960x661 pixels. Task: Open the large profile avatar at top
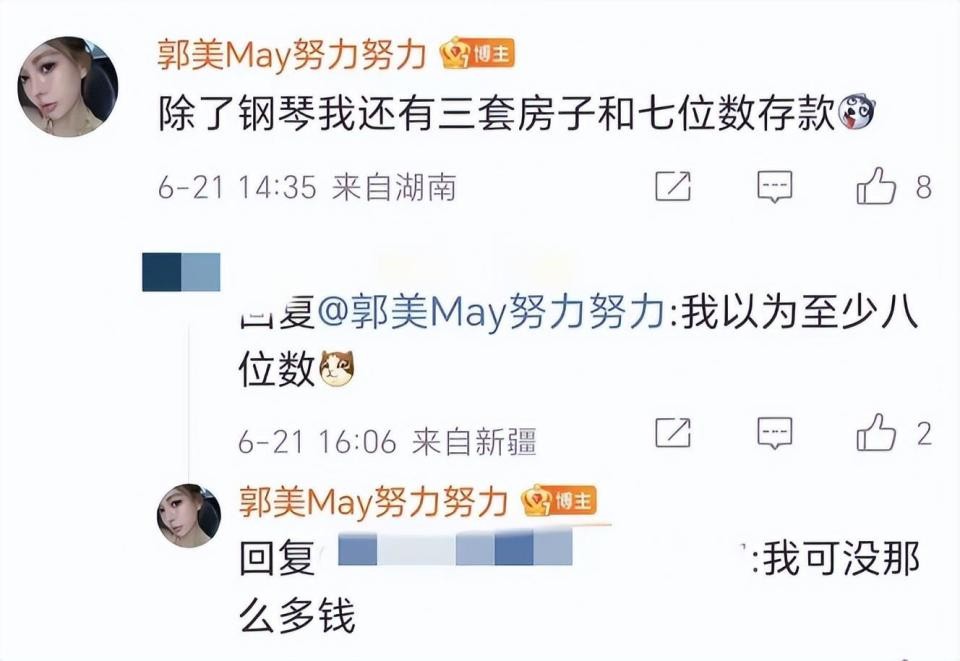67,87
